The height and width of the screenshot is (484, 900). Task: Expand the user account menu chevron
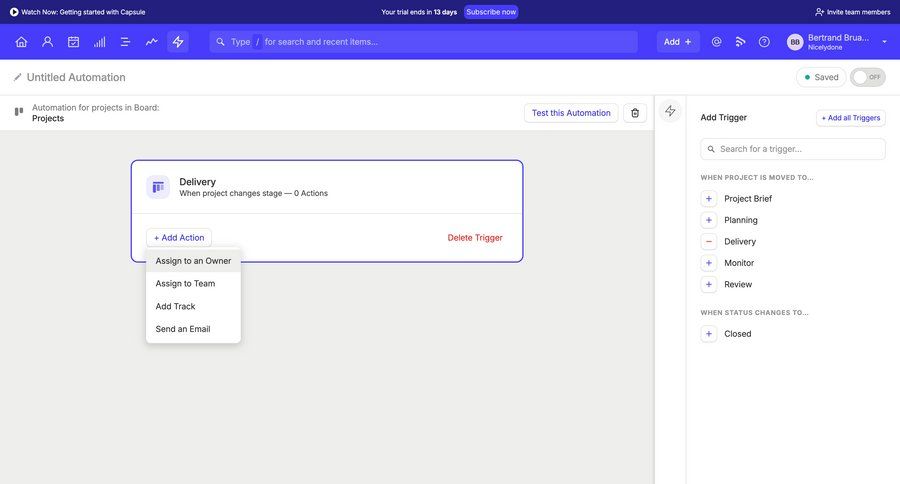click(884, 42)
